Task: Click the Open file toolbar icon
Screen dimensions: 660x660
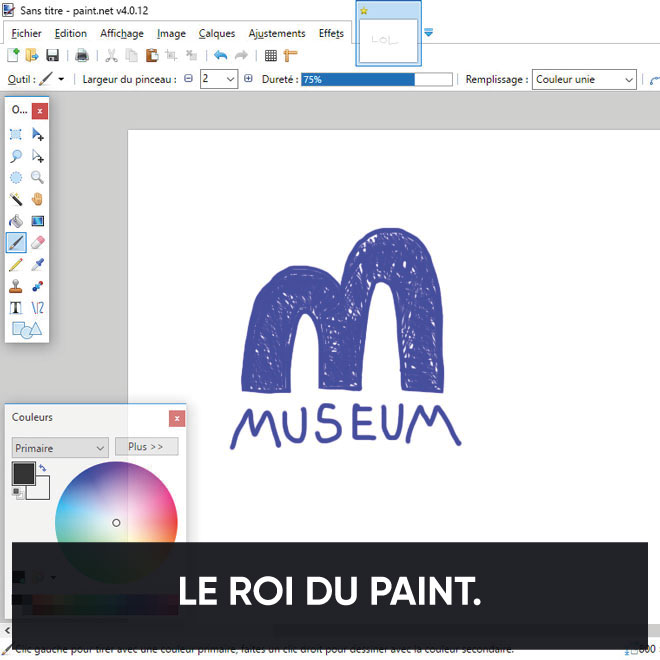Action: pyautogui.click(x=32, y=55)
